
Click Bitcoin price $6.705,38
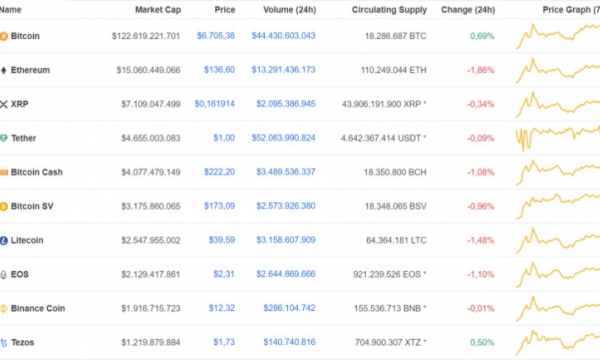tap(216, 36)
